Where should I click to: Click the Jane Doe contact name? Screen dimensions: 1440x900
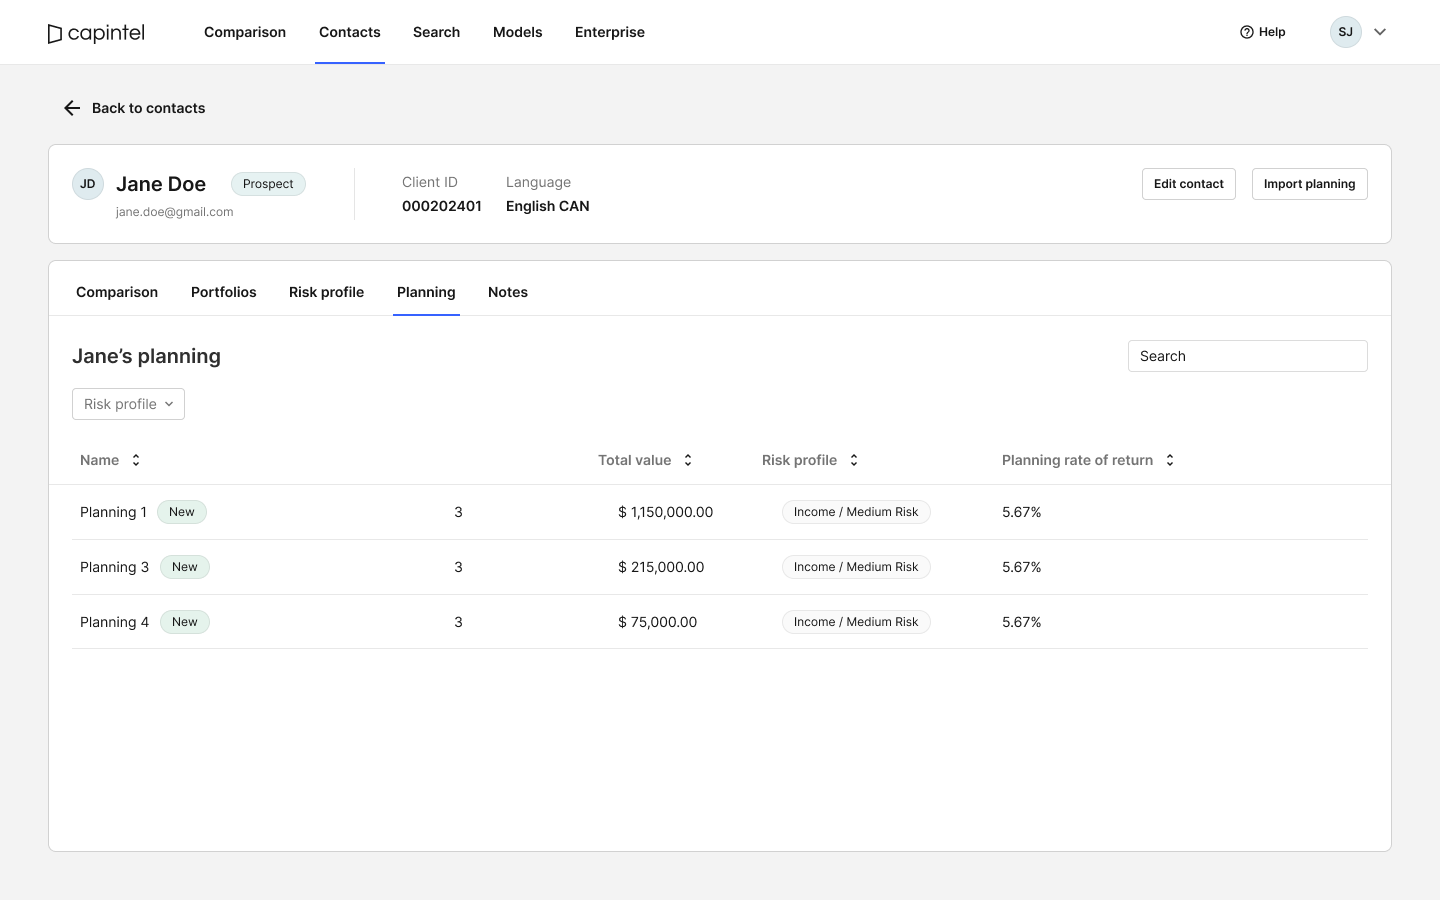(161, 184)
